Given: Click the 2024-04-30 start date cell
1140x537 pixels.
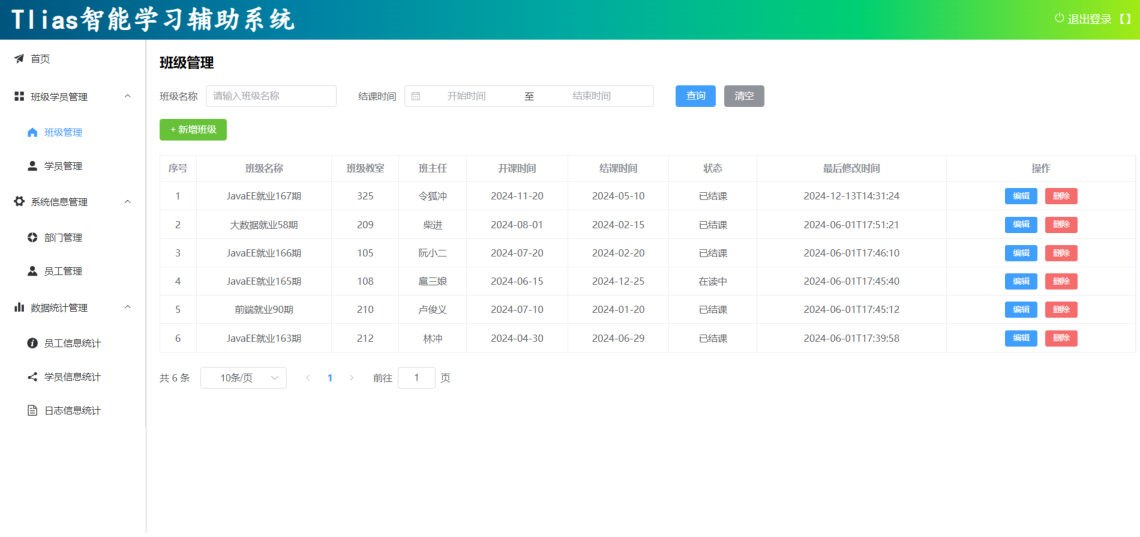Looking at the screenshot, I should tap(517, 338).
